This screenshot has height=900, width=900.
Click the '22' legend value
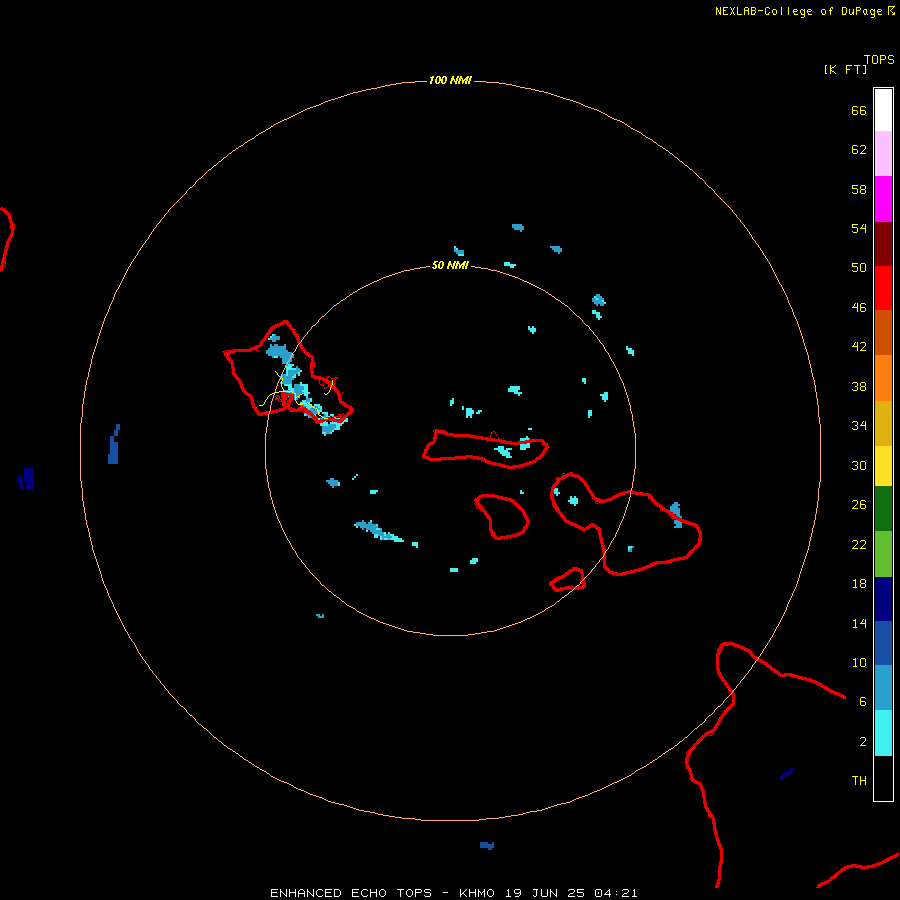point(859,544)
